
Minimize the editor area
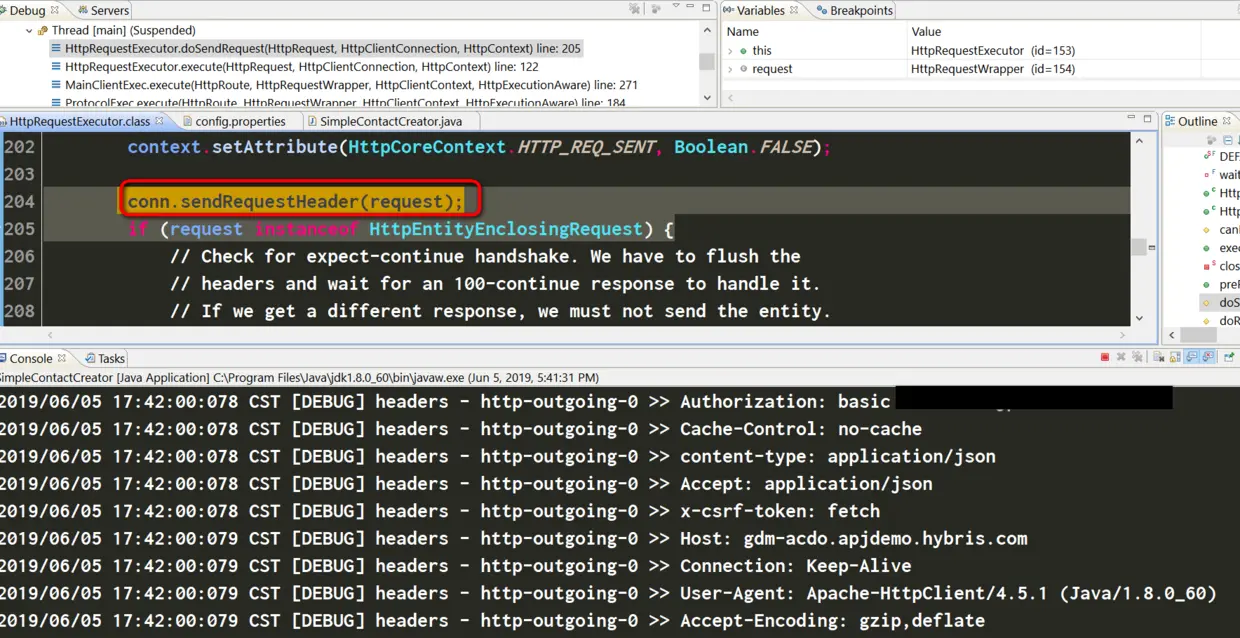pos(1131,117)
